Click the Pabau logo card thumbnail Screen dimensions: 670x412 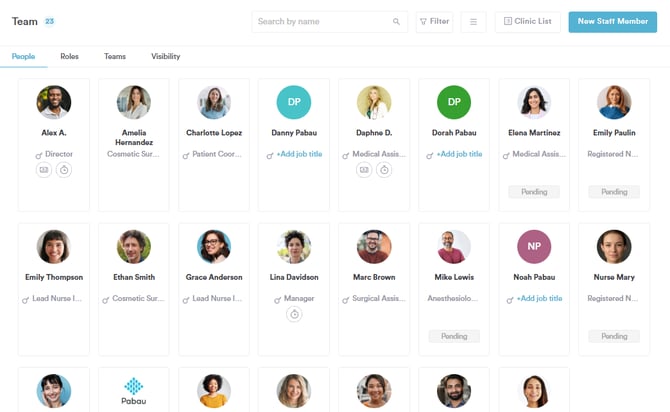[x=134, y=388]
